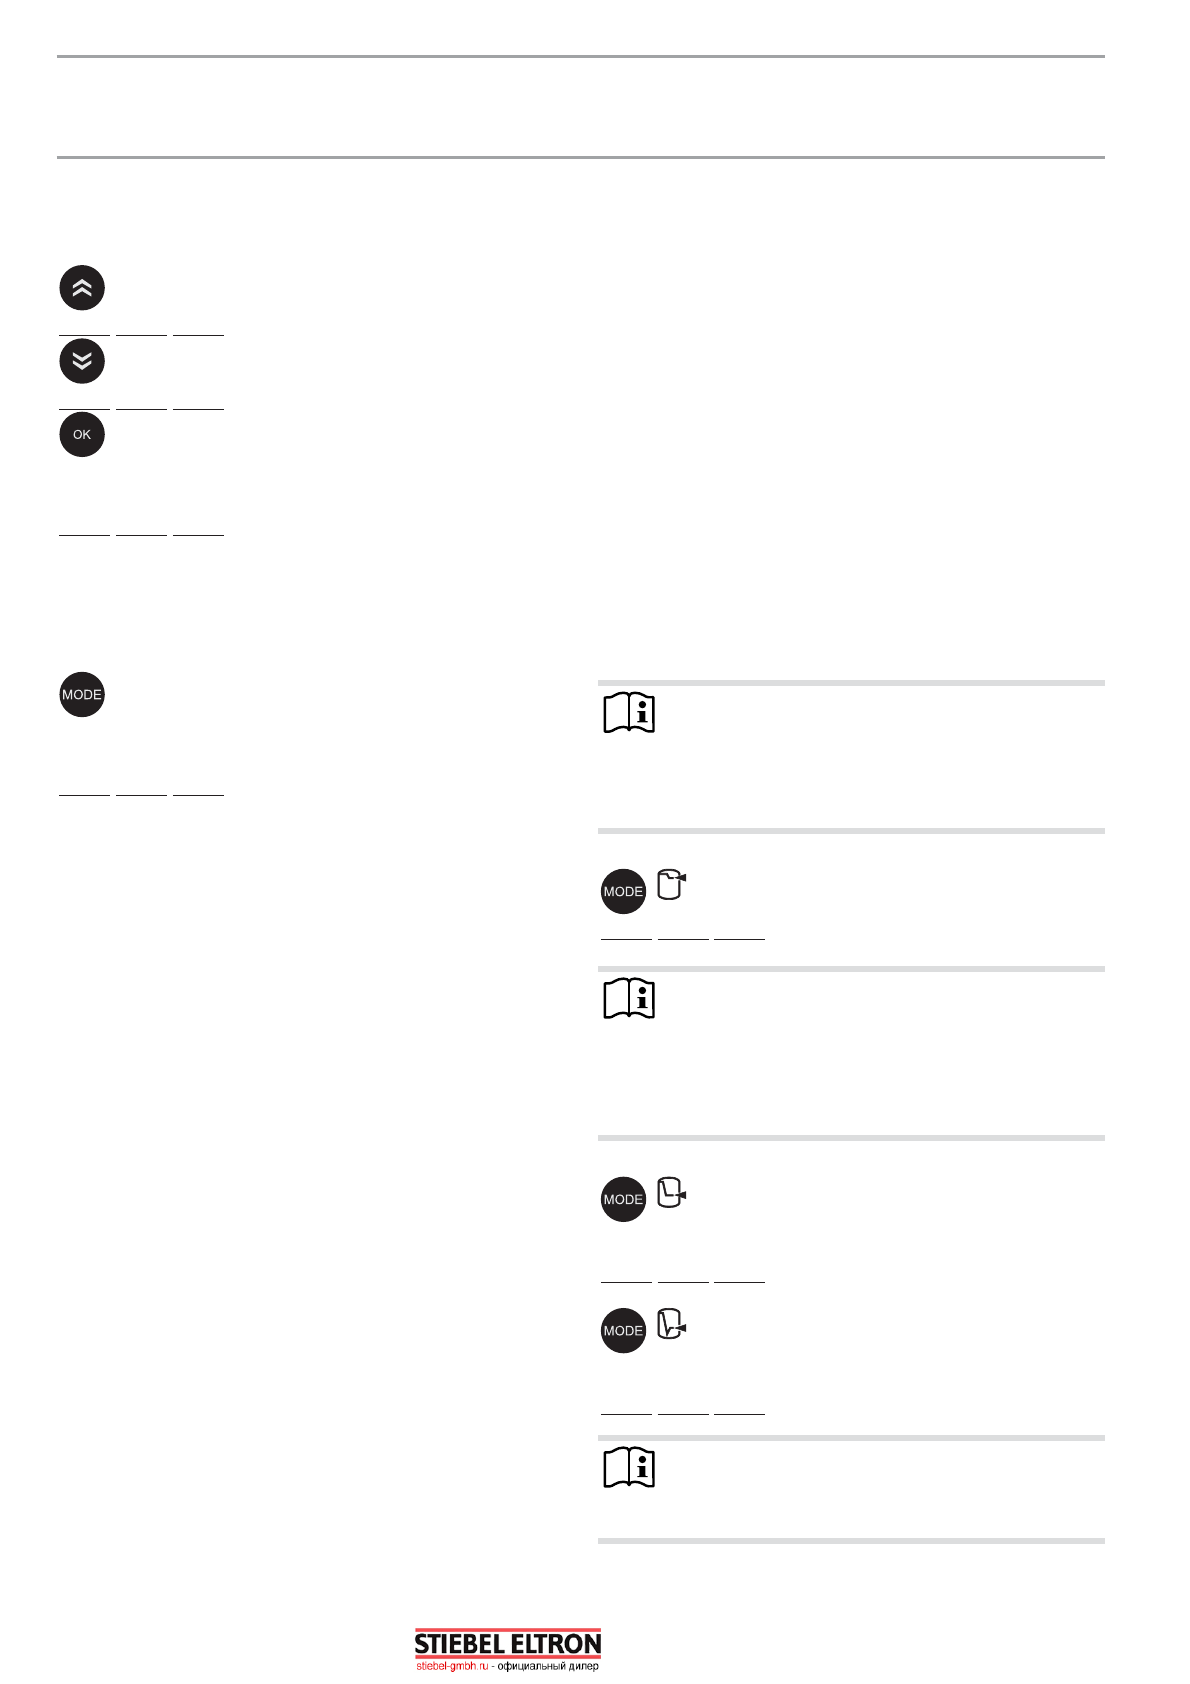Click the STIEBEL ELTRON logo
The image size is (1190, 1684).
[508, 1643]
